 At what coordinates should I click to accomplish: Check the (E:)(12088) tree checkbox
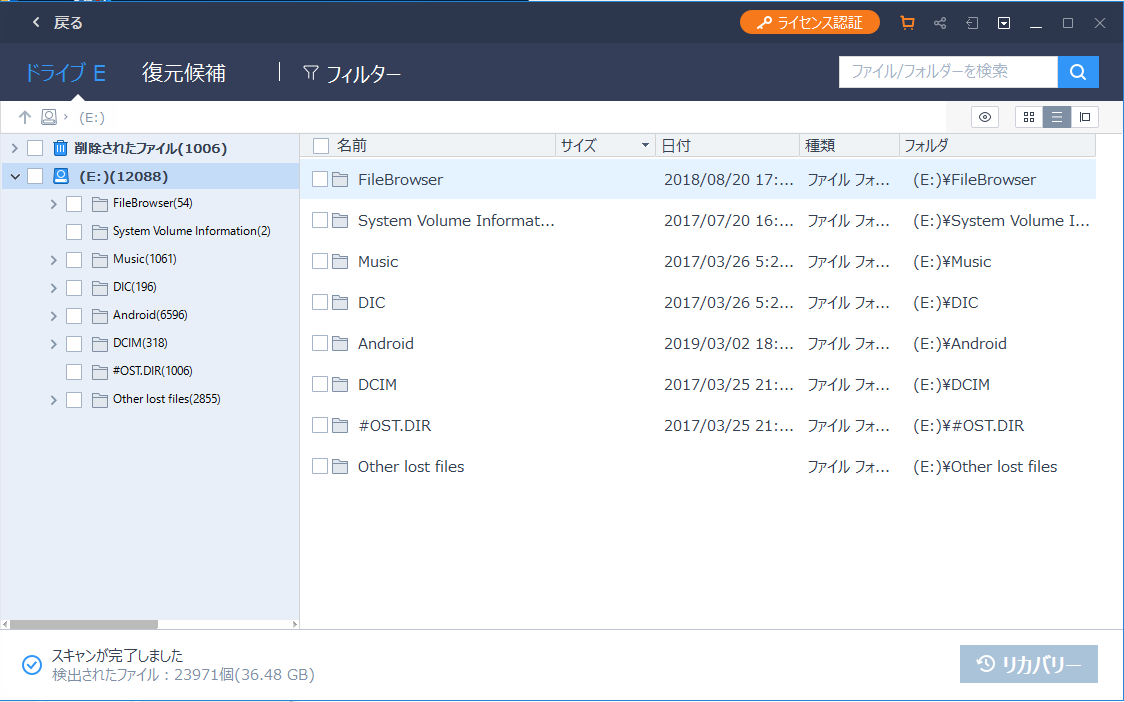(35, 176)
